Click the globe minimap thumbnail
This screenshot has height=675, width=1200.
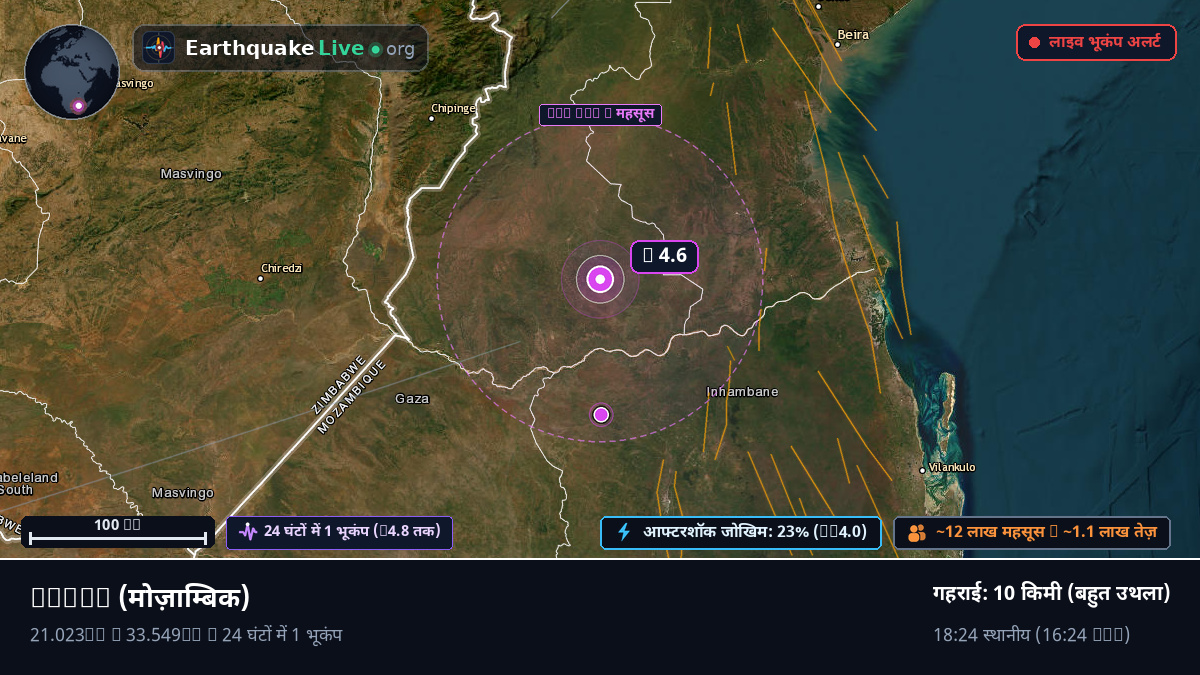[72, 72]
